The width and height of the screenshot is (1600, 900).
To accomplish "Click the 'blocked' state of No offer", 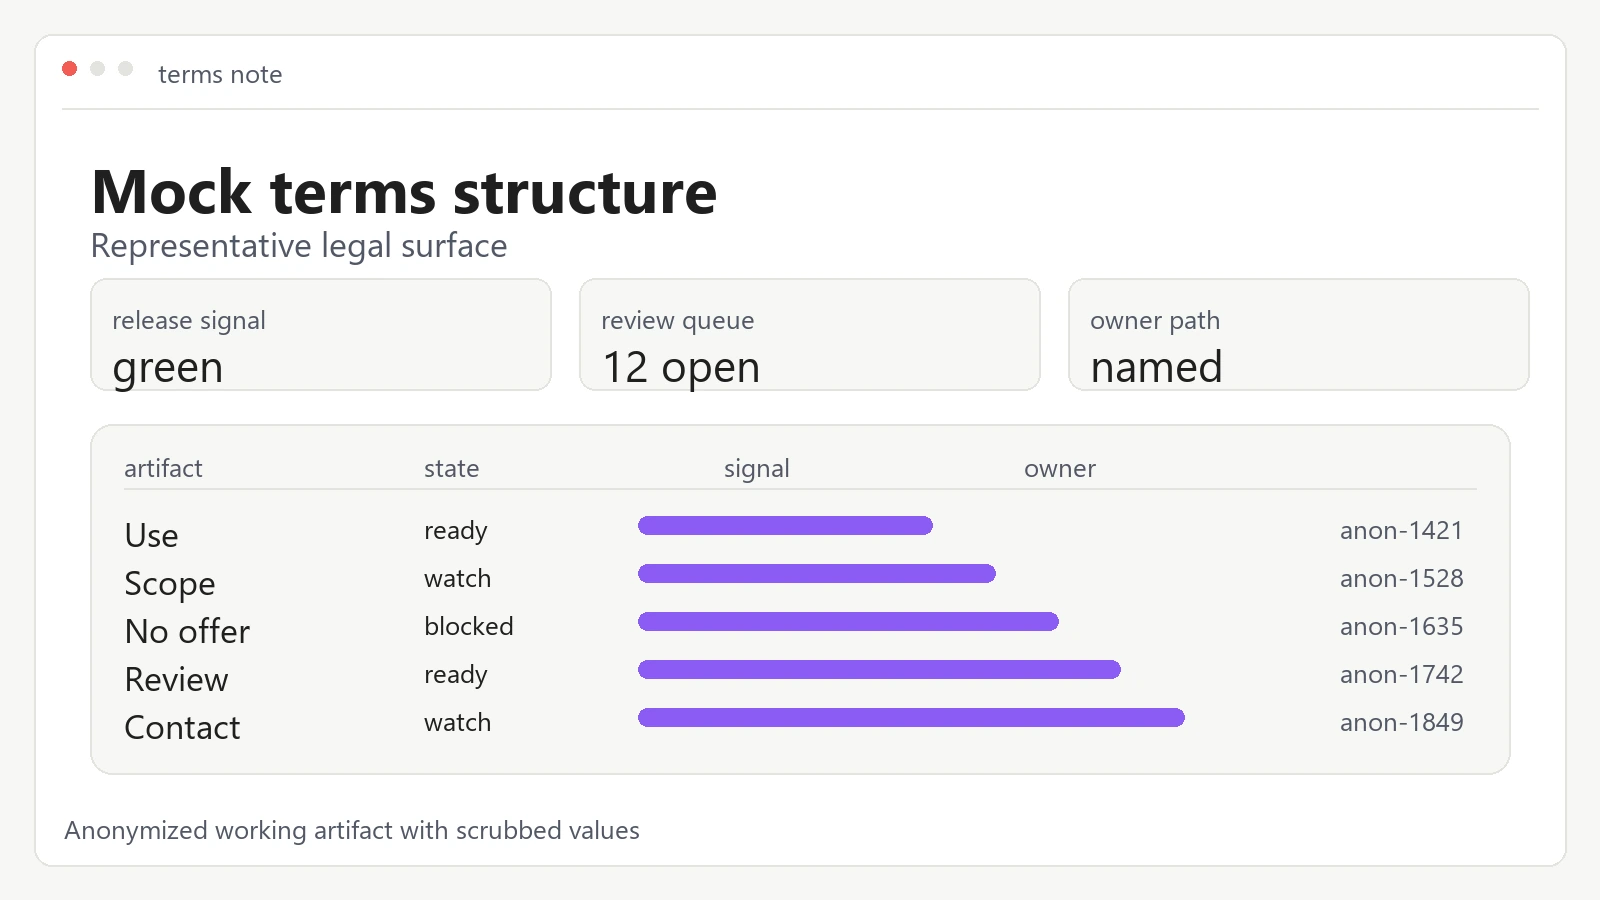I will point(469,626).
